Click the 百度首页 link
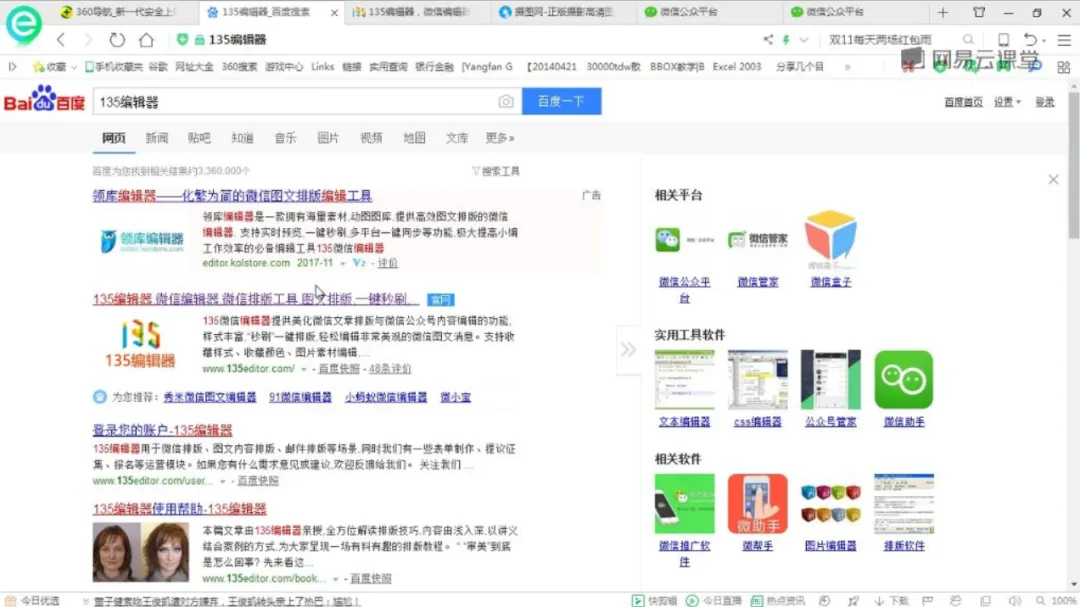 click(963, 102)
